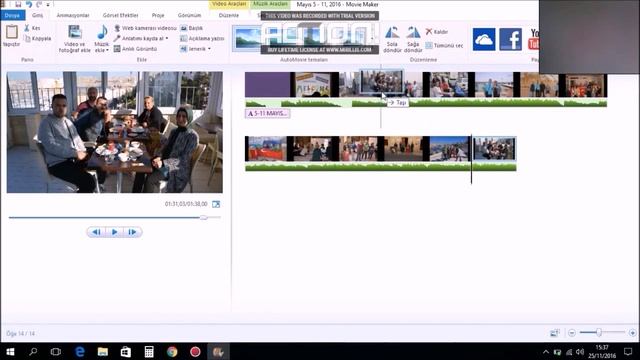Click the Öge 14 / 14 status text

click(x=21, y=333)
